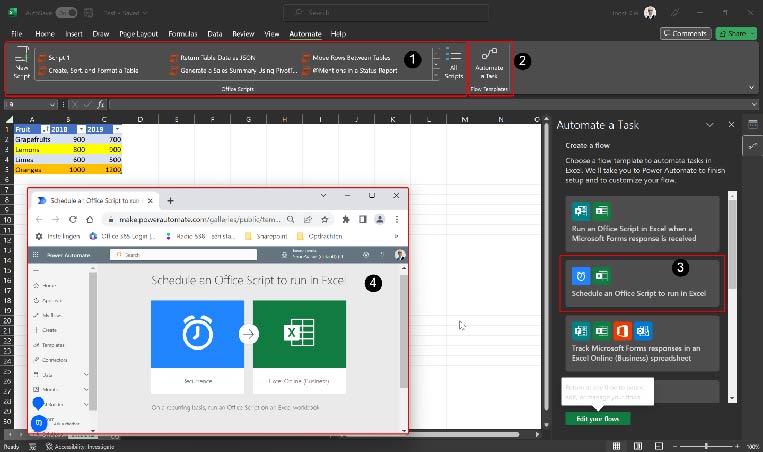Open the Draw tab
This screenshot has height=452, width=763.
(x=101, y=34)
